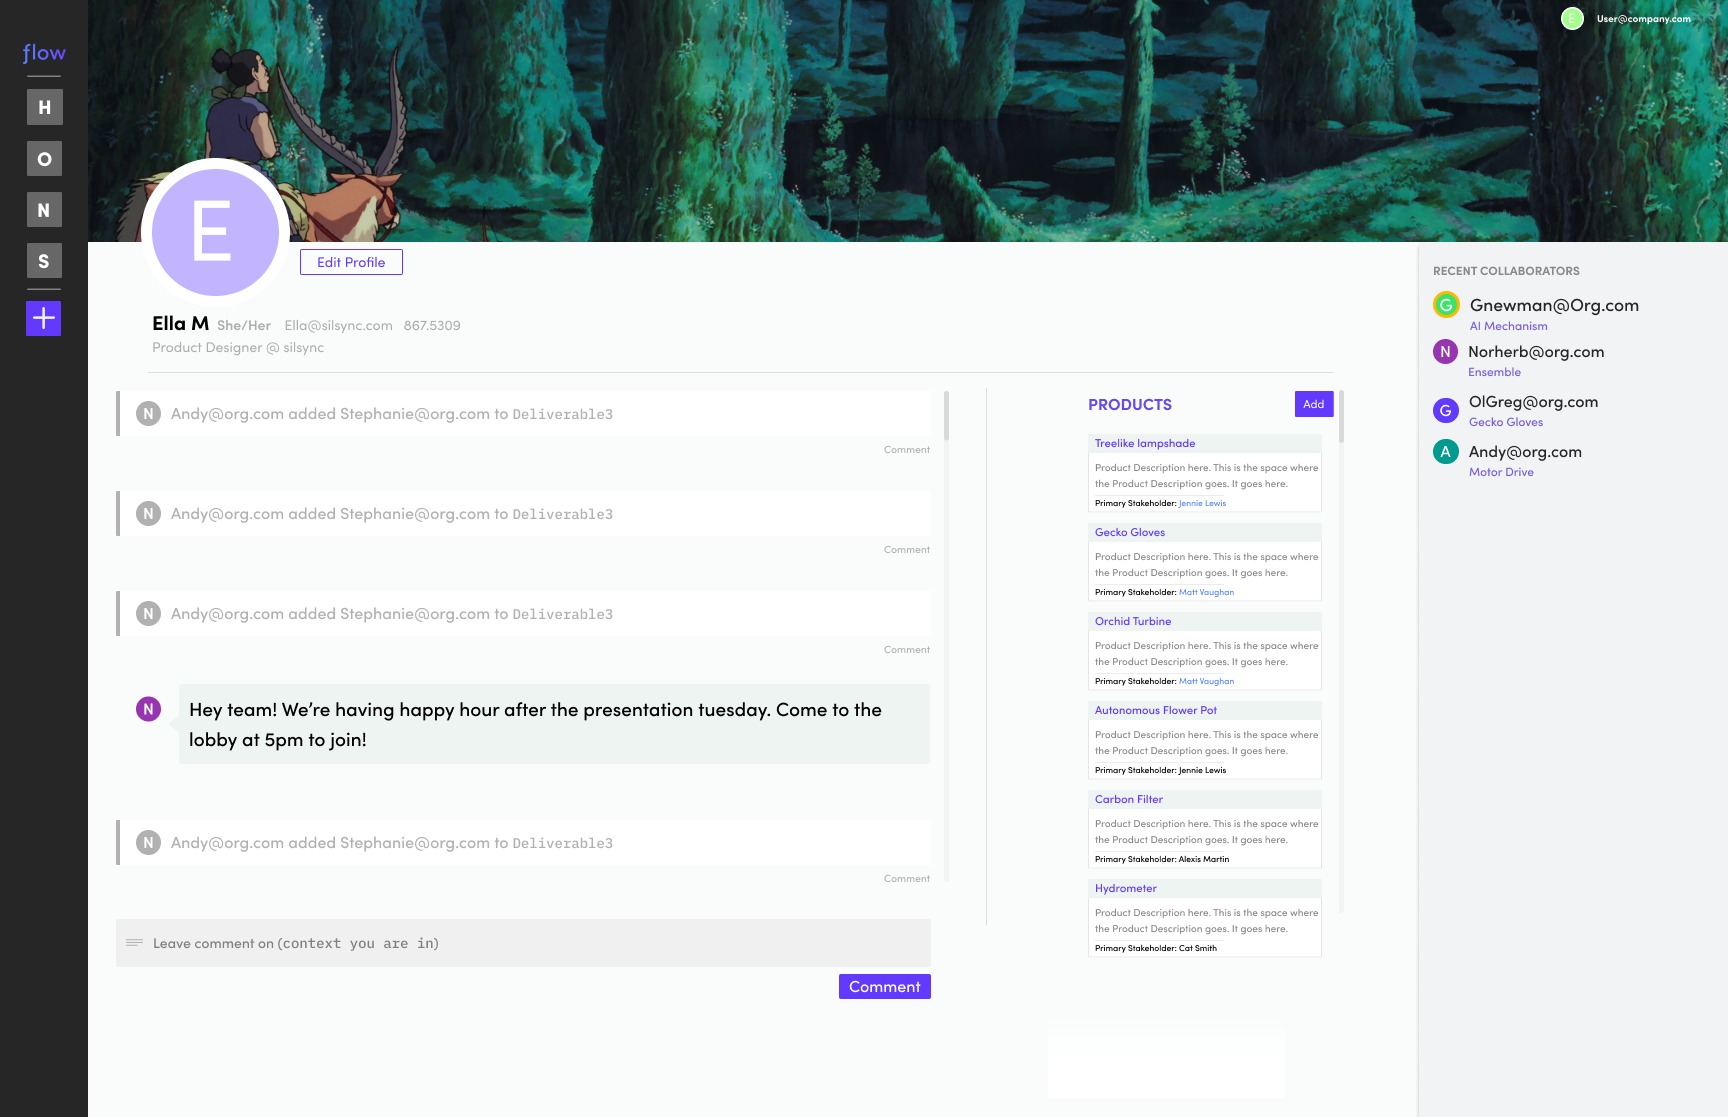Click Andy@org.com collaborator avatar icon

coord(1445,452)
